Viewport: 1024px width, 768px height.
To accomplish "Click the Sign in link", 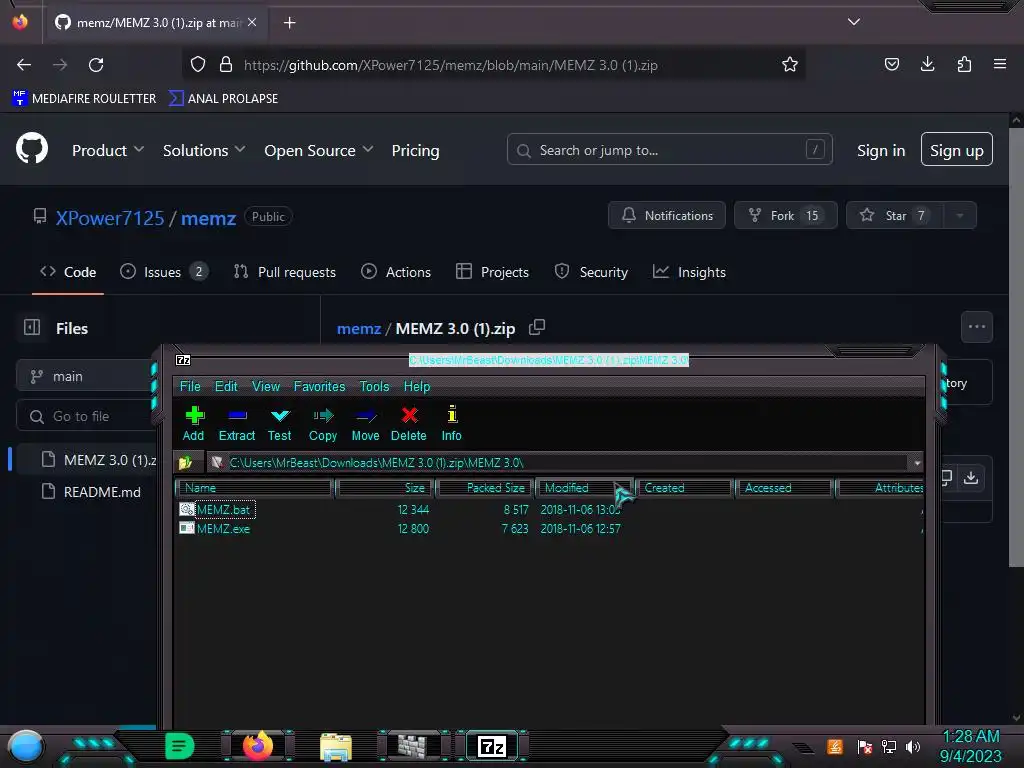I will (x=880, y=151).
